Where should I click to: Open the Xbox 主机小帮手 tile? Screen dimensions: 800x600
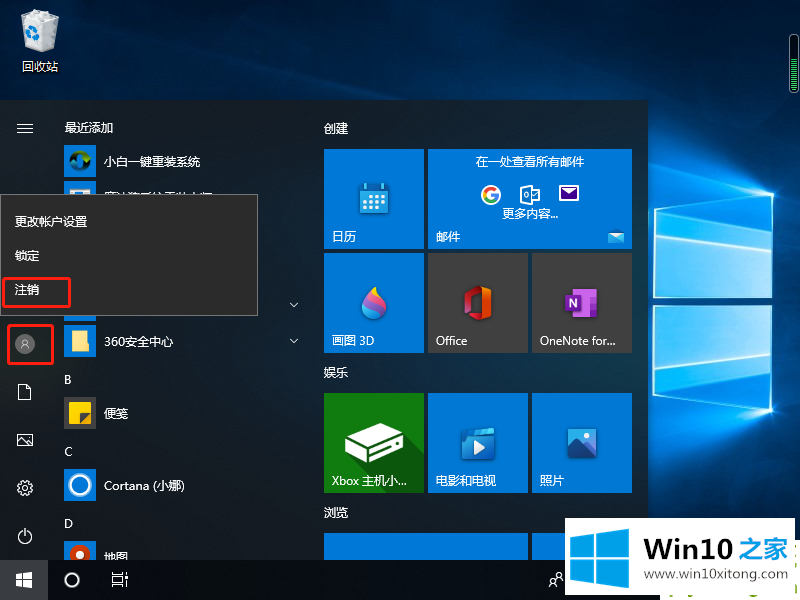tap(373, 443)
